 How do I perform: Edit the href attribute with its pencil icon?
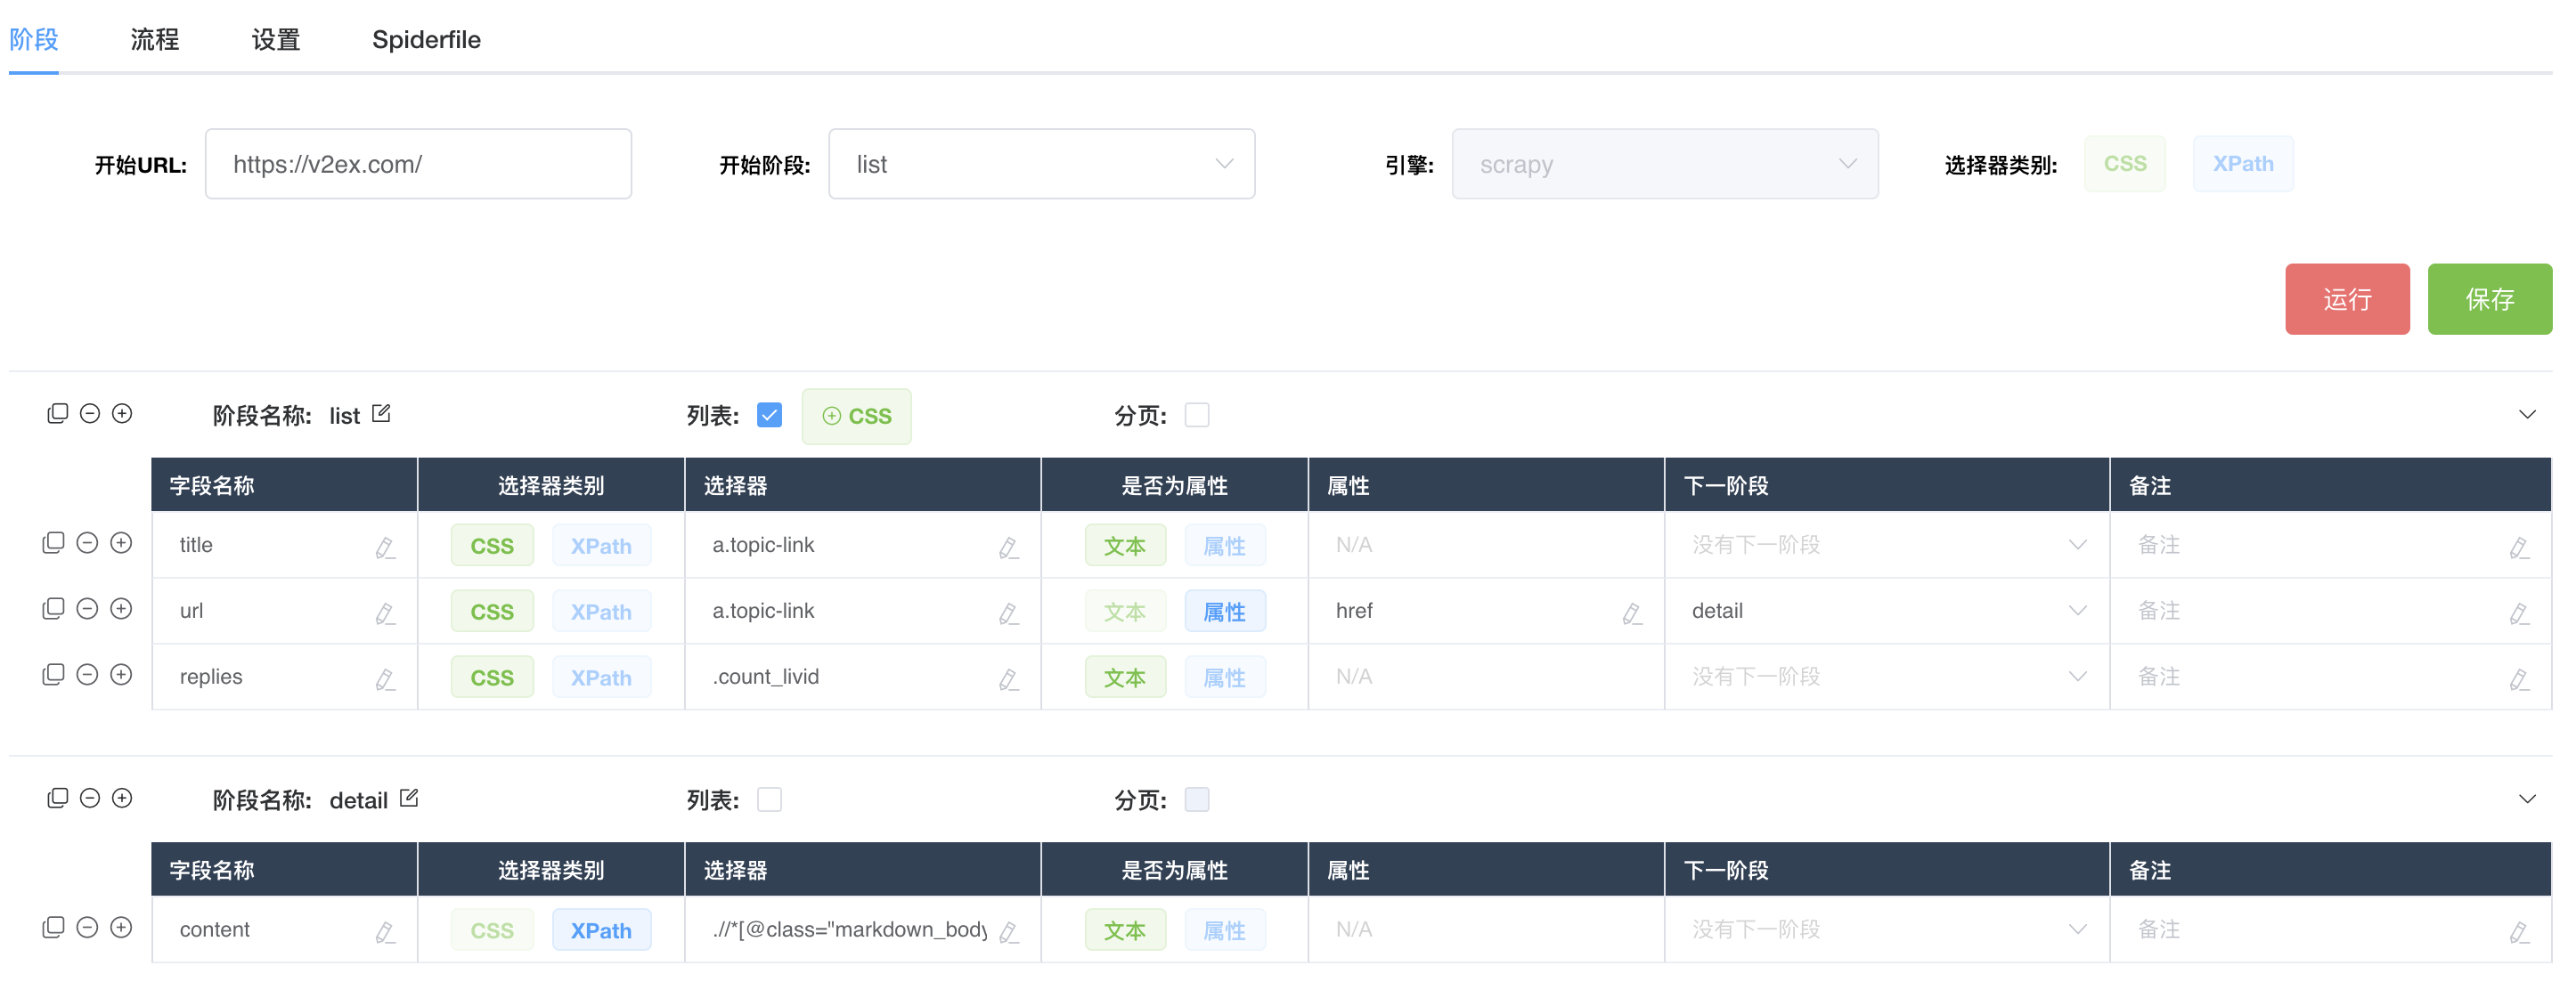(1632, 613)
